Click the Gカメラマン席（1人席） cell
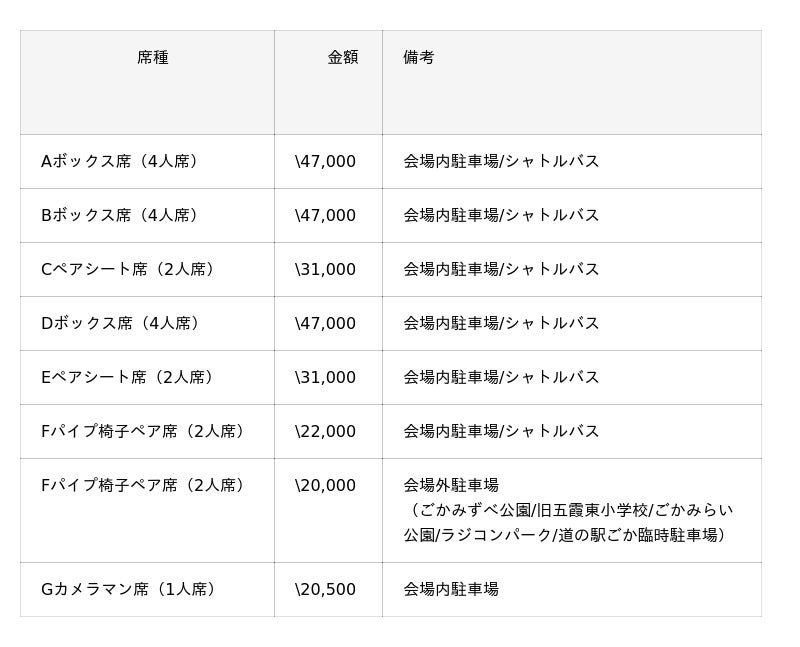 (x=131, y=589)
